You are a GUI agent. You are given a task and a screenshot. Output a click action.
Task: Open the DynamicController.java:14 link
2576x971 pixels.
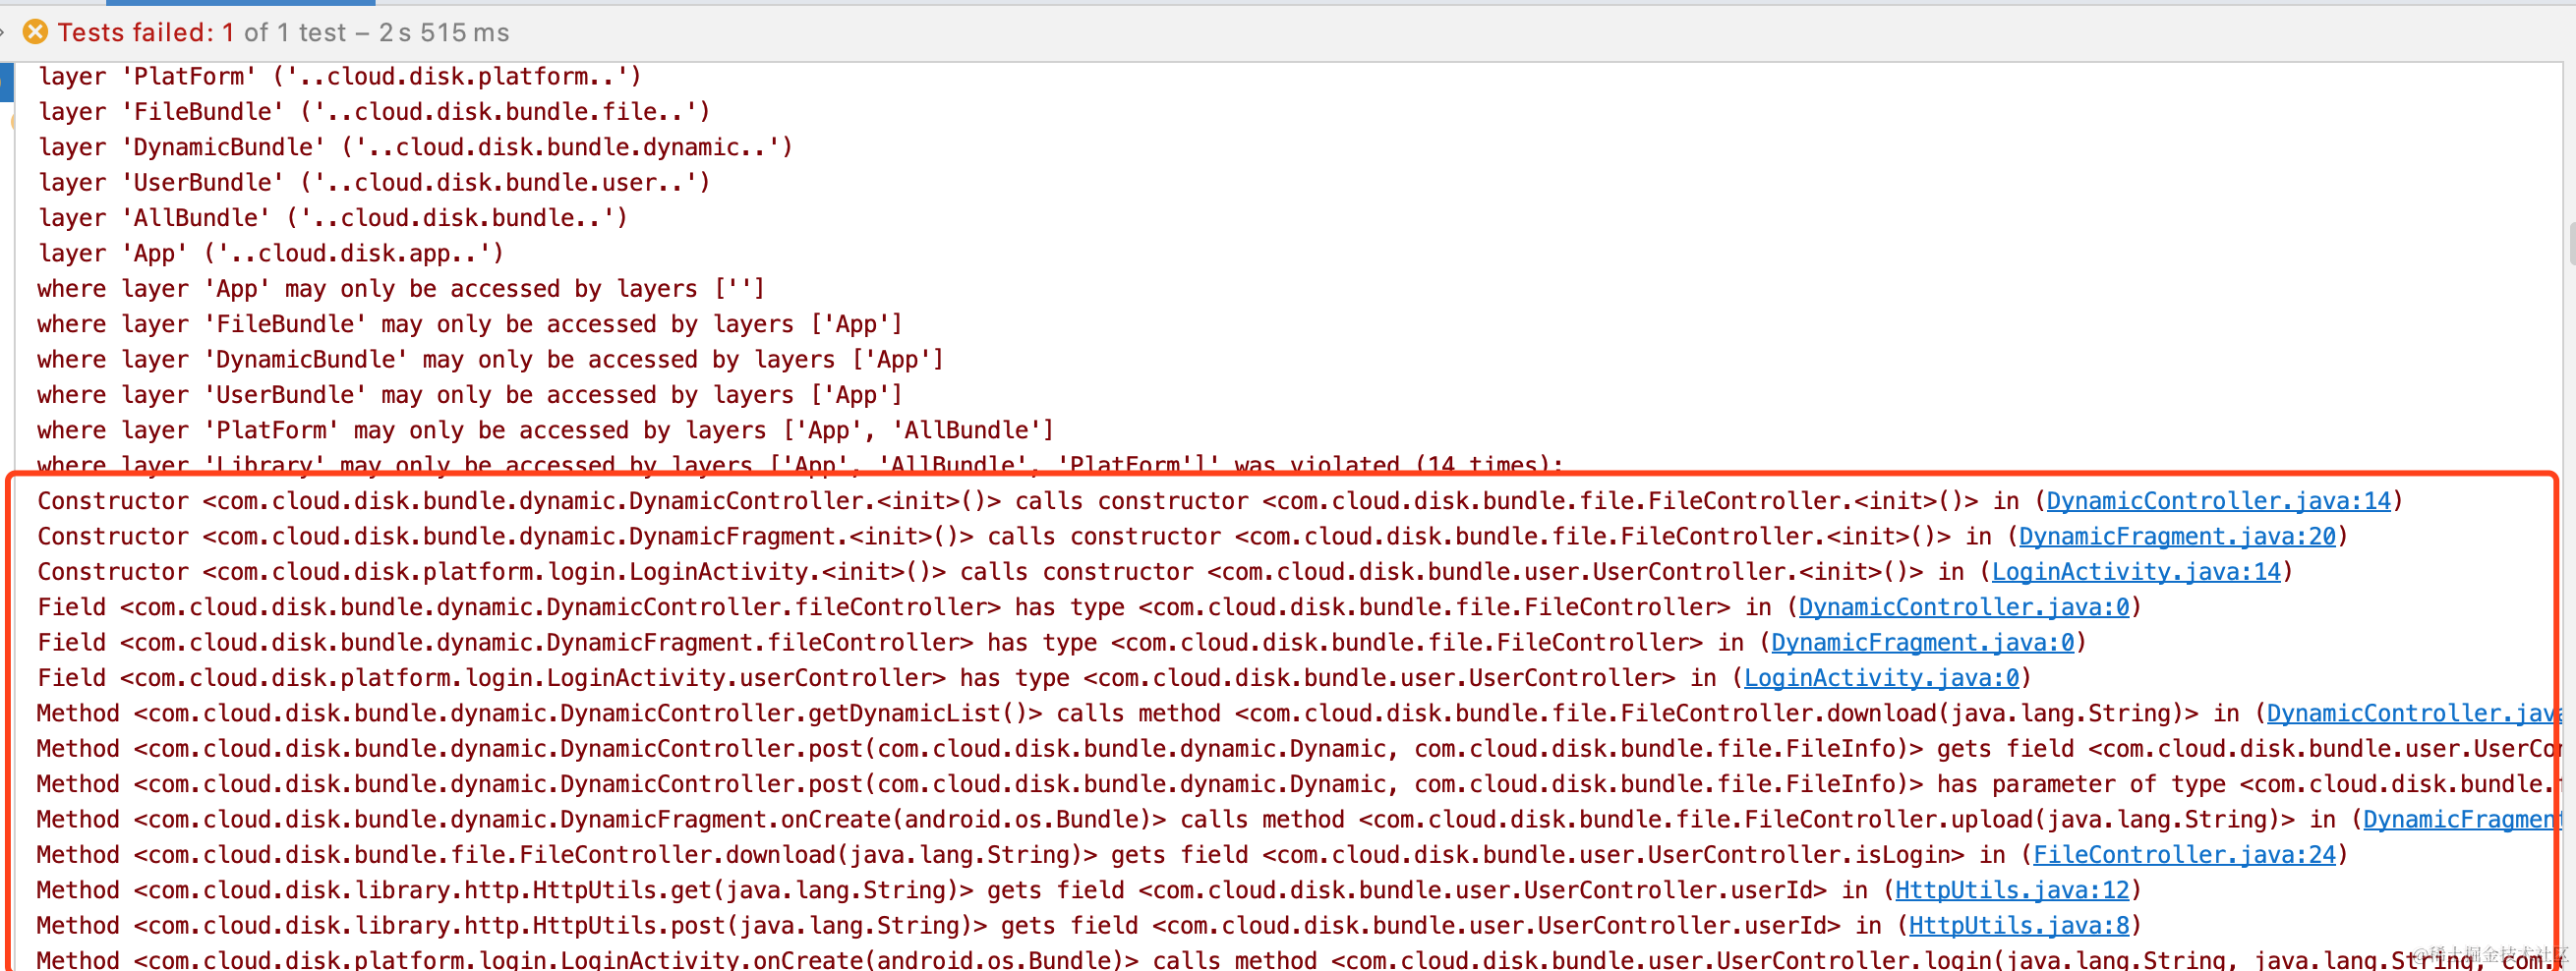(x=2218, y=501)
